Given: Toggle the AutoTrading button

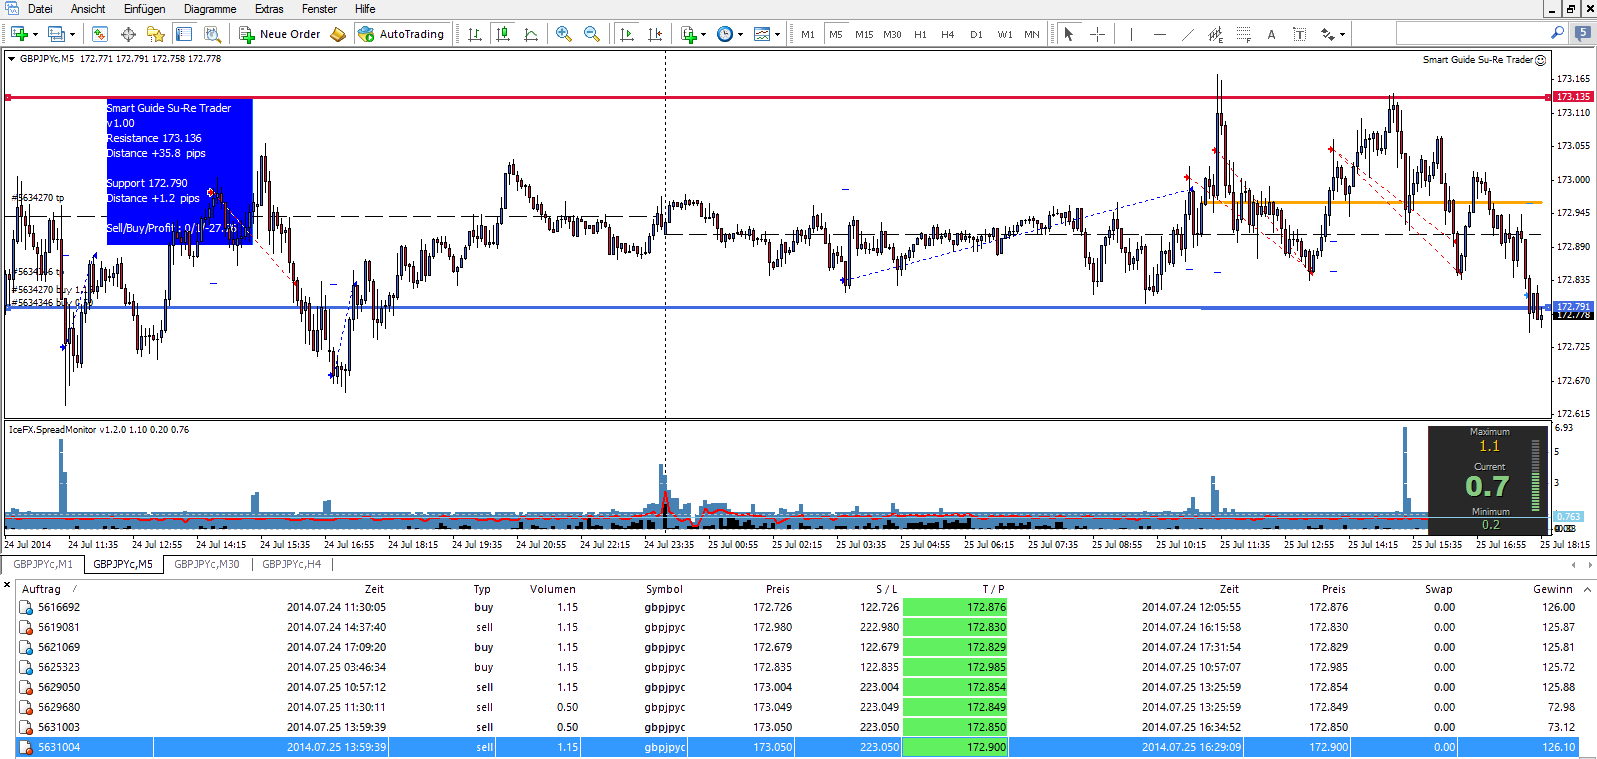Looking at the screenshot, I should click(x=402, y=34).
